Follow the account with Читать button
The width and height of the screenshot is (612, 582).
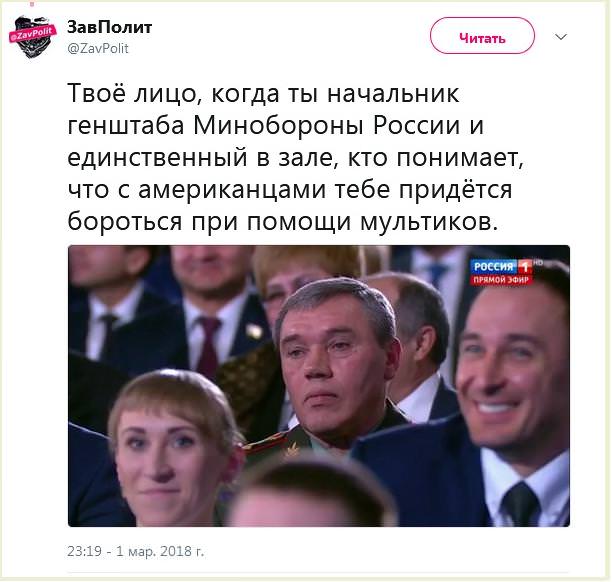tap(482, 36)
